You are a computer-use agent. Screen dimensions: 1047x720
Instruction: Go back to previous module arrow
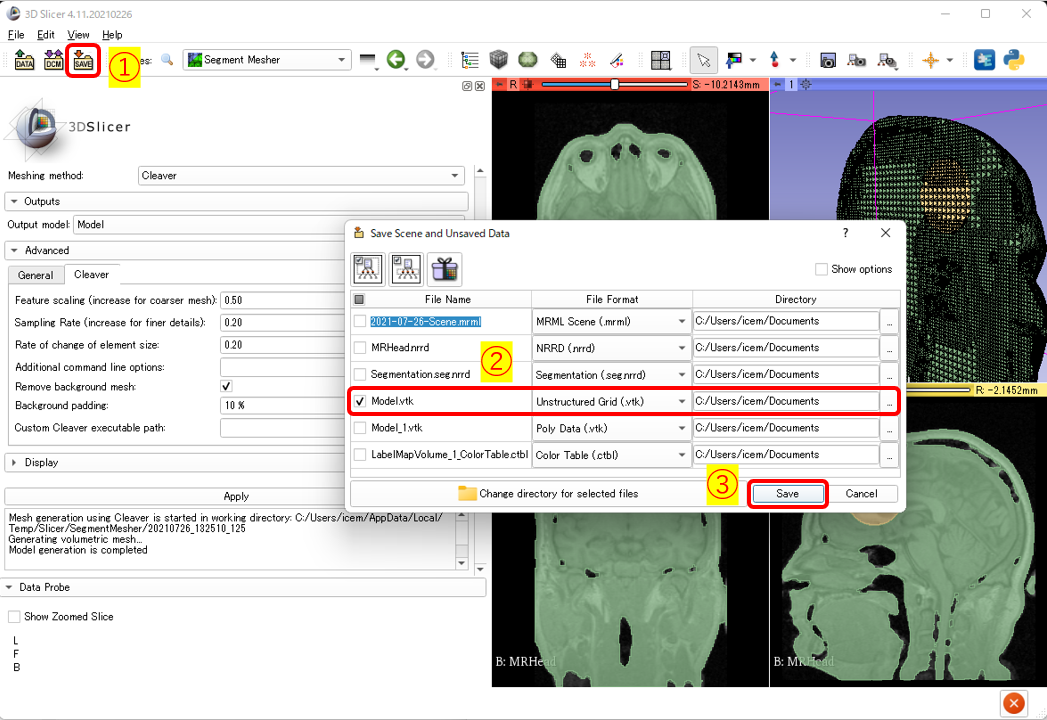(396, 60)
